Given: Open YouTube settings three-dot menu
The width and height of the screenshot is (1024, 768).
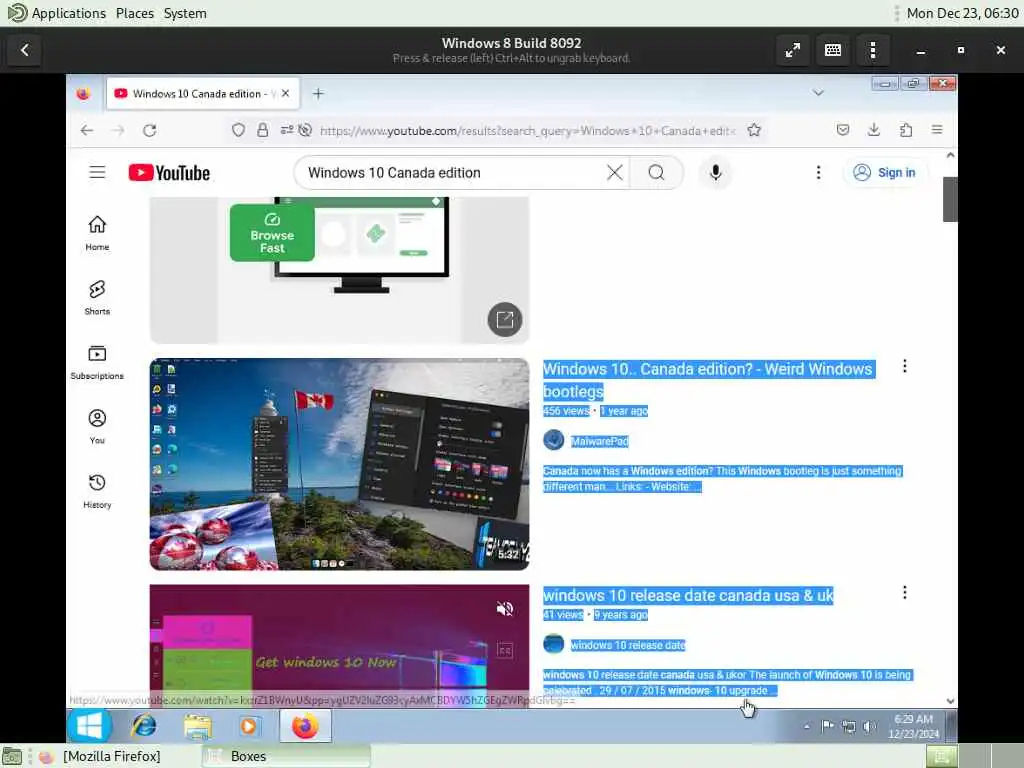Looking at the screenshot, I should [818, 172].
